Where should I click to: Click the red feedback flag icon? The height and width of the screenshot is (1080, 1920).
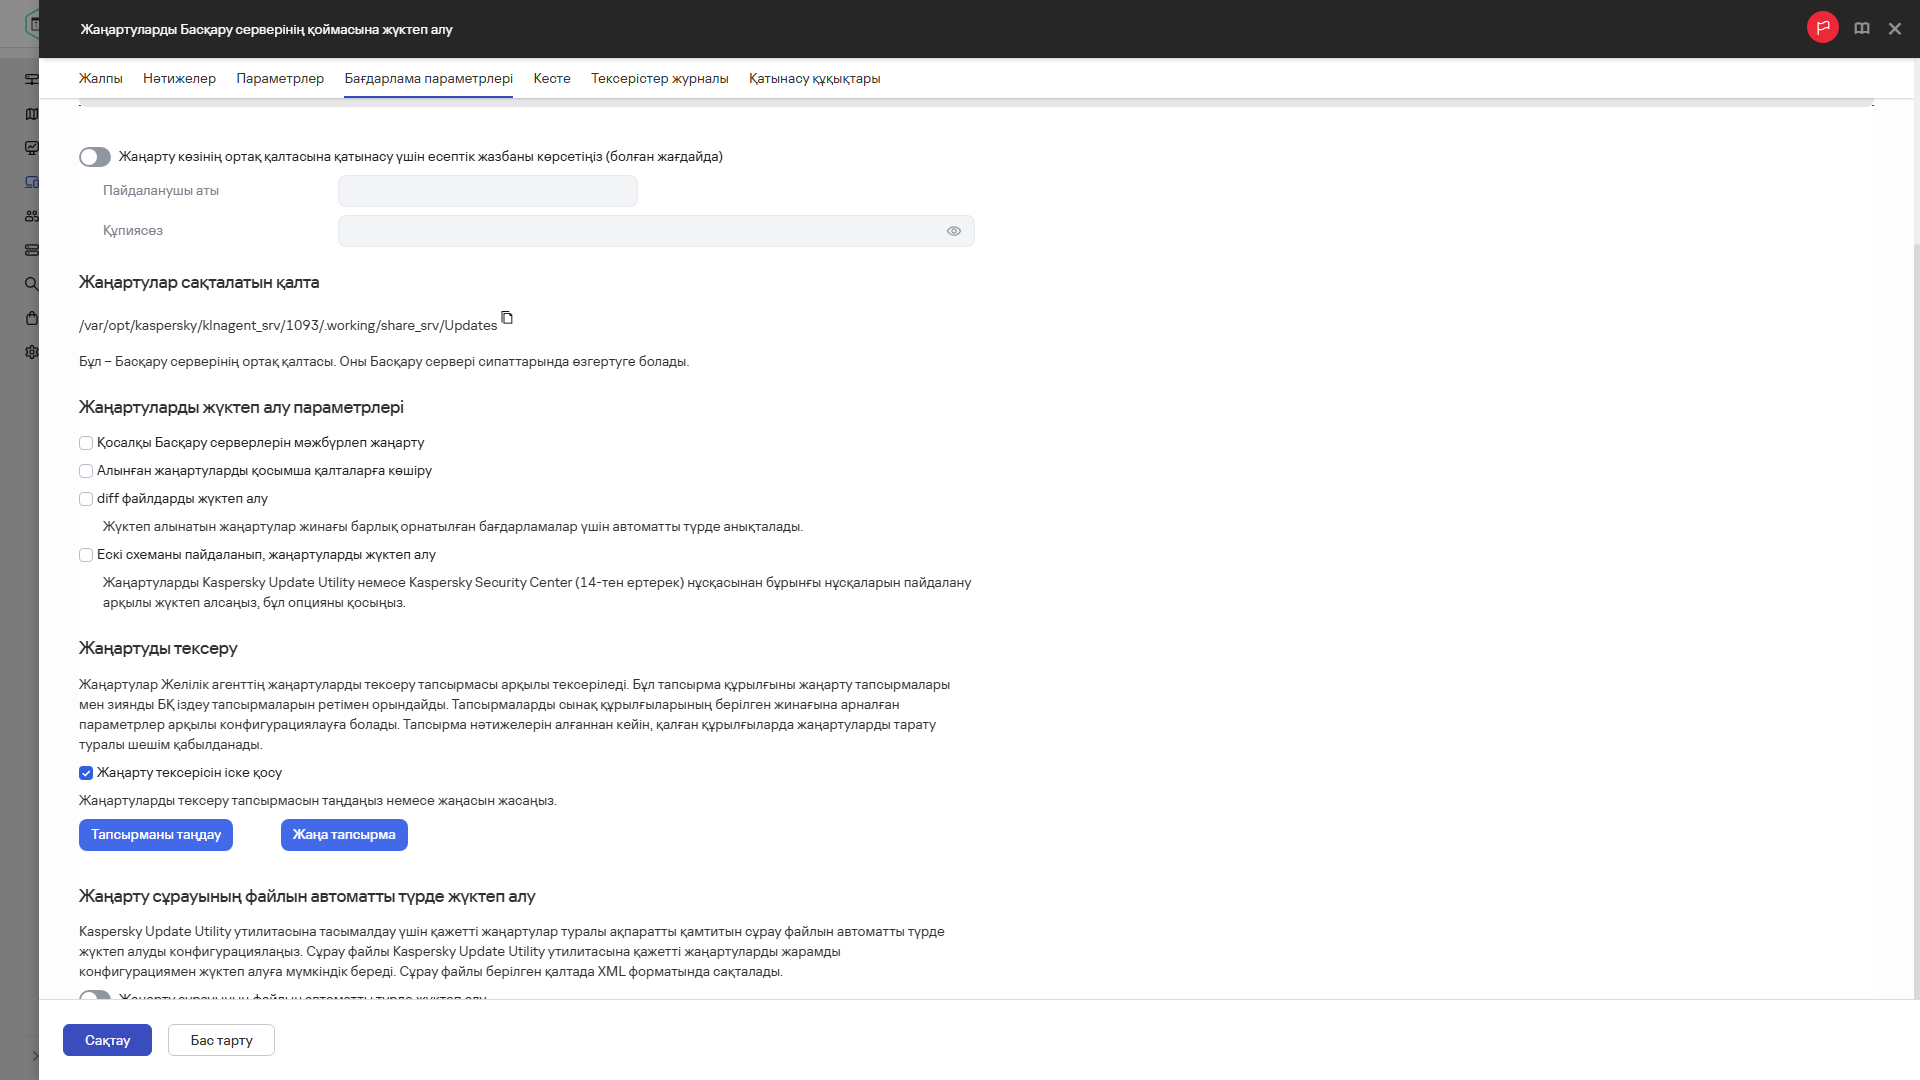pyautogui.click(x=1822, y=28)
